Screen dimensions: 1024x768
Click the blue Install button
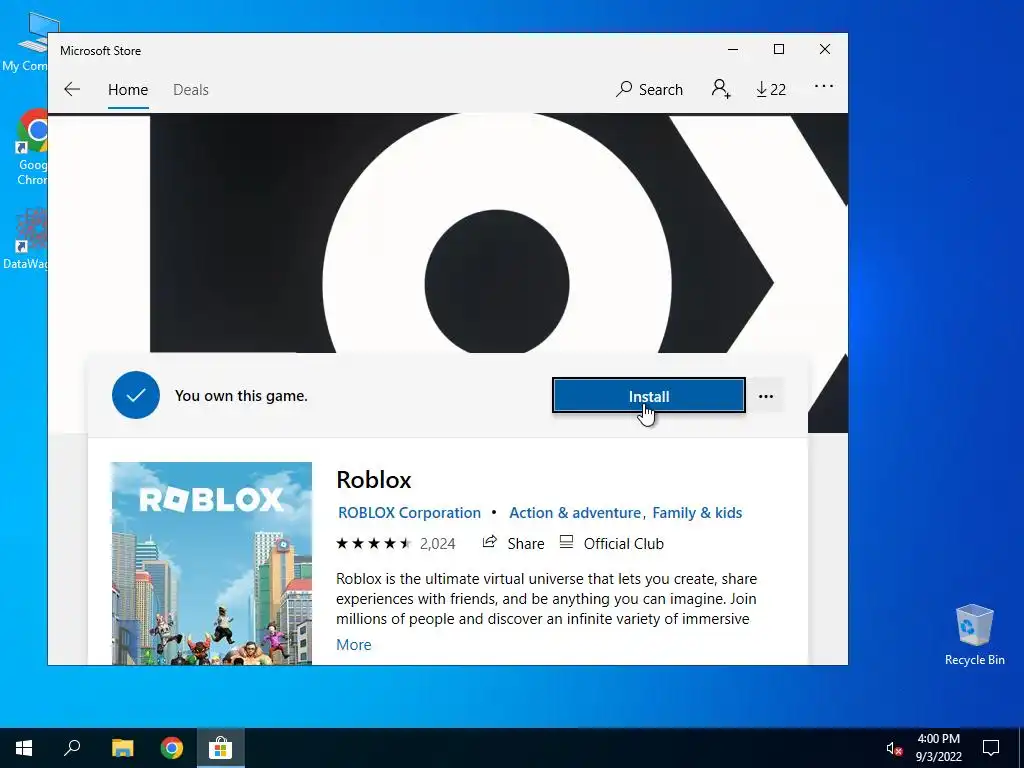point(648,396)
